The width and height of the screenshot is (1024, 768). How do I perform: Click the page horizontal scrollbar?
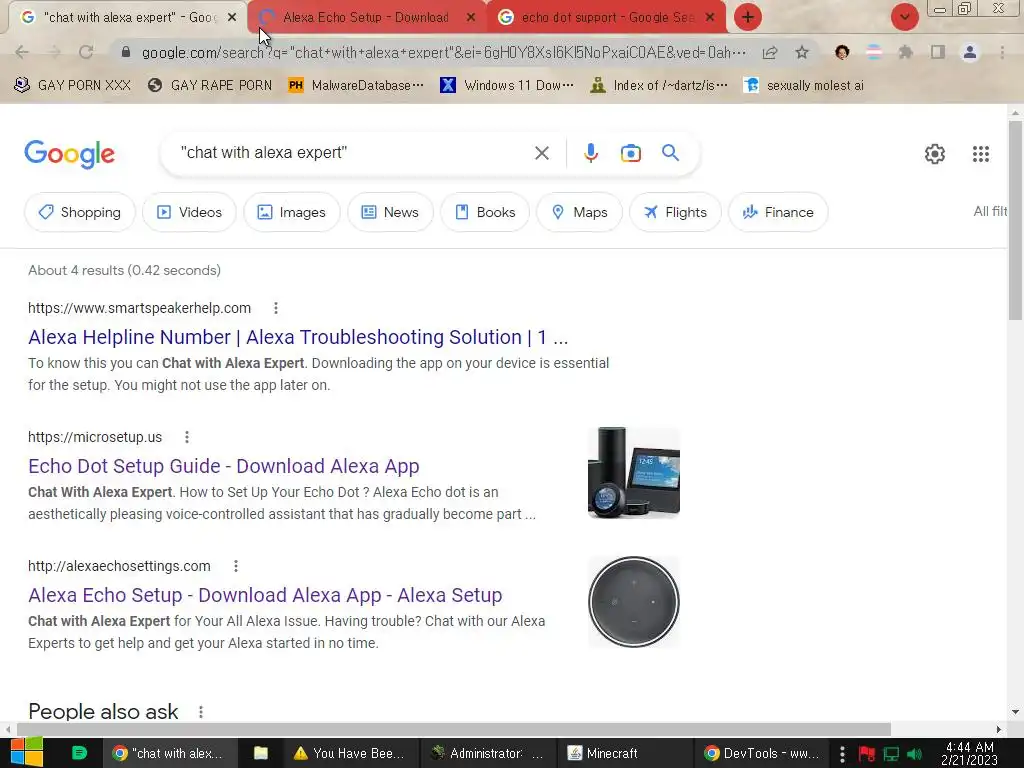pos(454,729)
